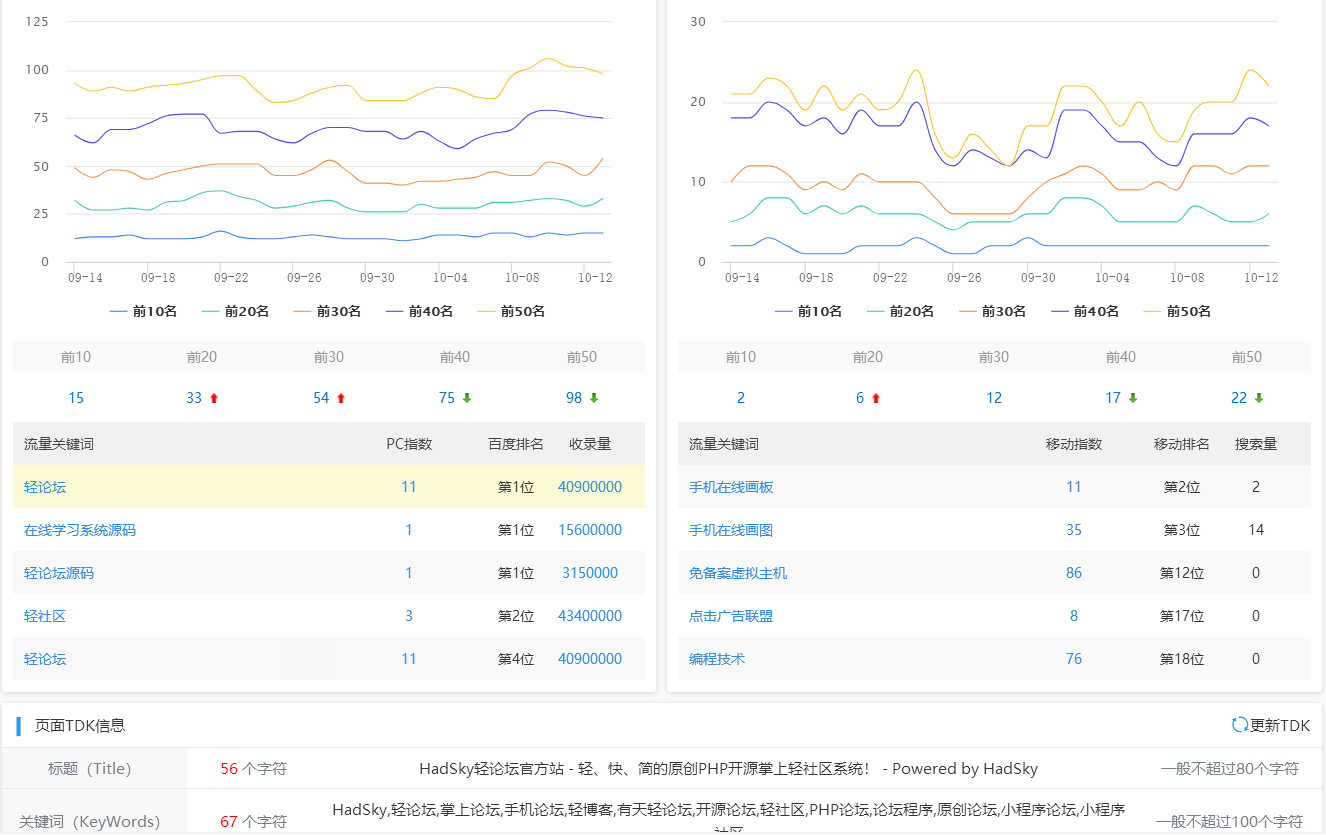Viewport: 1326px width, 835px height.
Task: Click the HadSky轻论坛官方站 title text
Action: pos(729,769)
